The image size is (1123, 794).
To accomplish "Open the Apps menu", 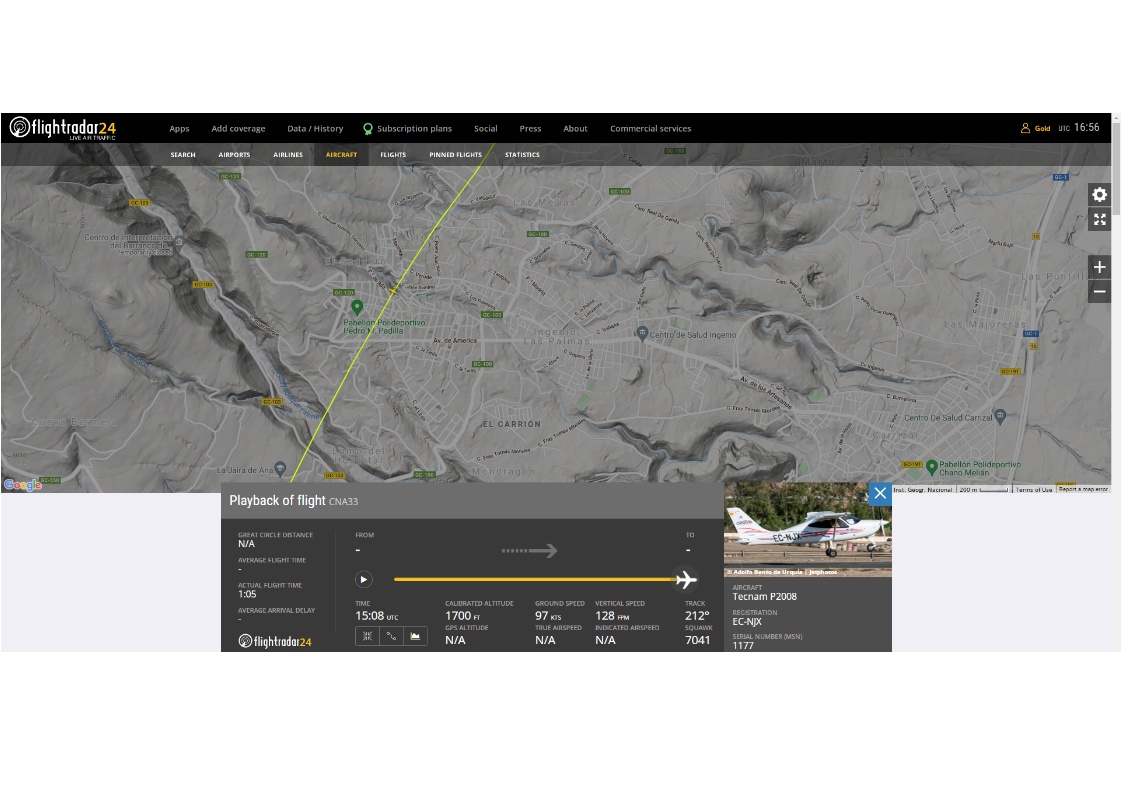I will [179, 129].
